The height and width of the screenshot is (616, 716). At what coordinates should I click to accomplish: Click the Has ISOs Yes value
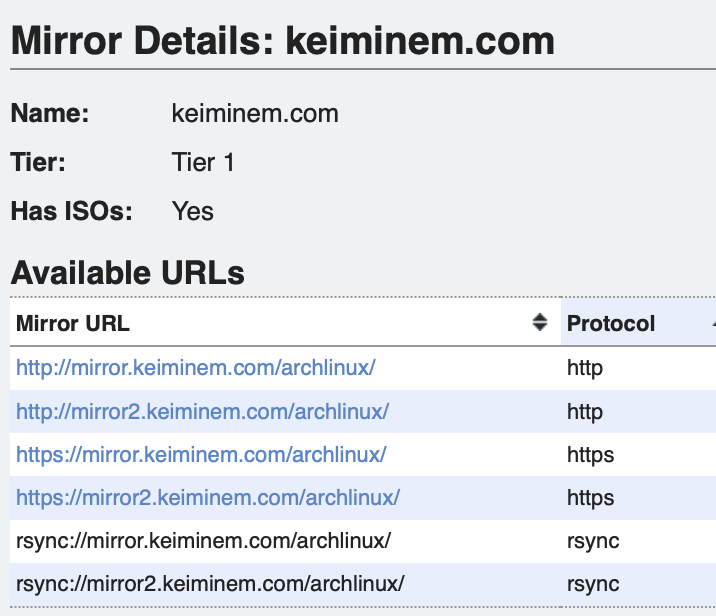pos(192,211)
